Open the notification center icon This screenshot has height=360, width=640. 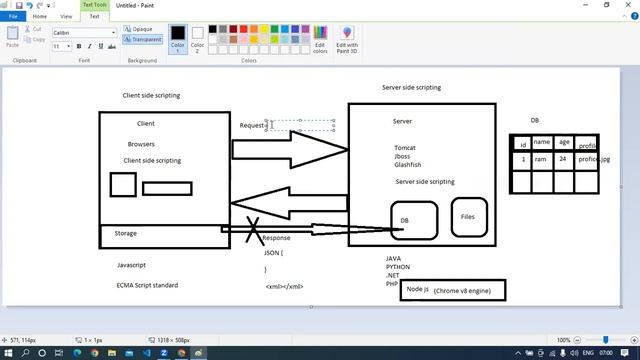tap(625, 353)
